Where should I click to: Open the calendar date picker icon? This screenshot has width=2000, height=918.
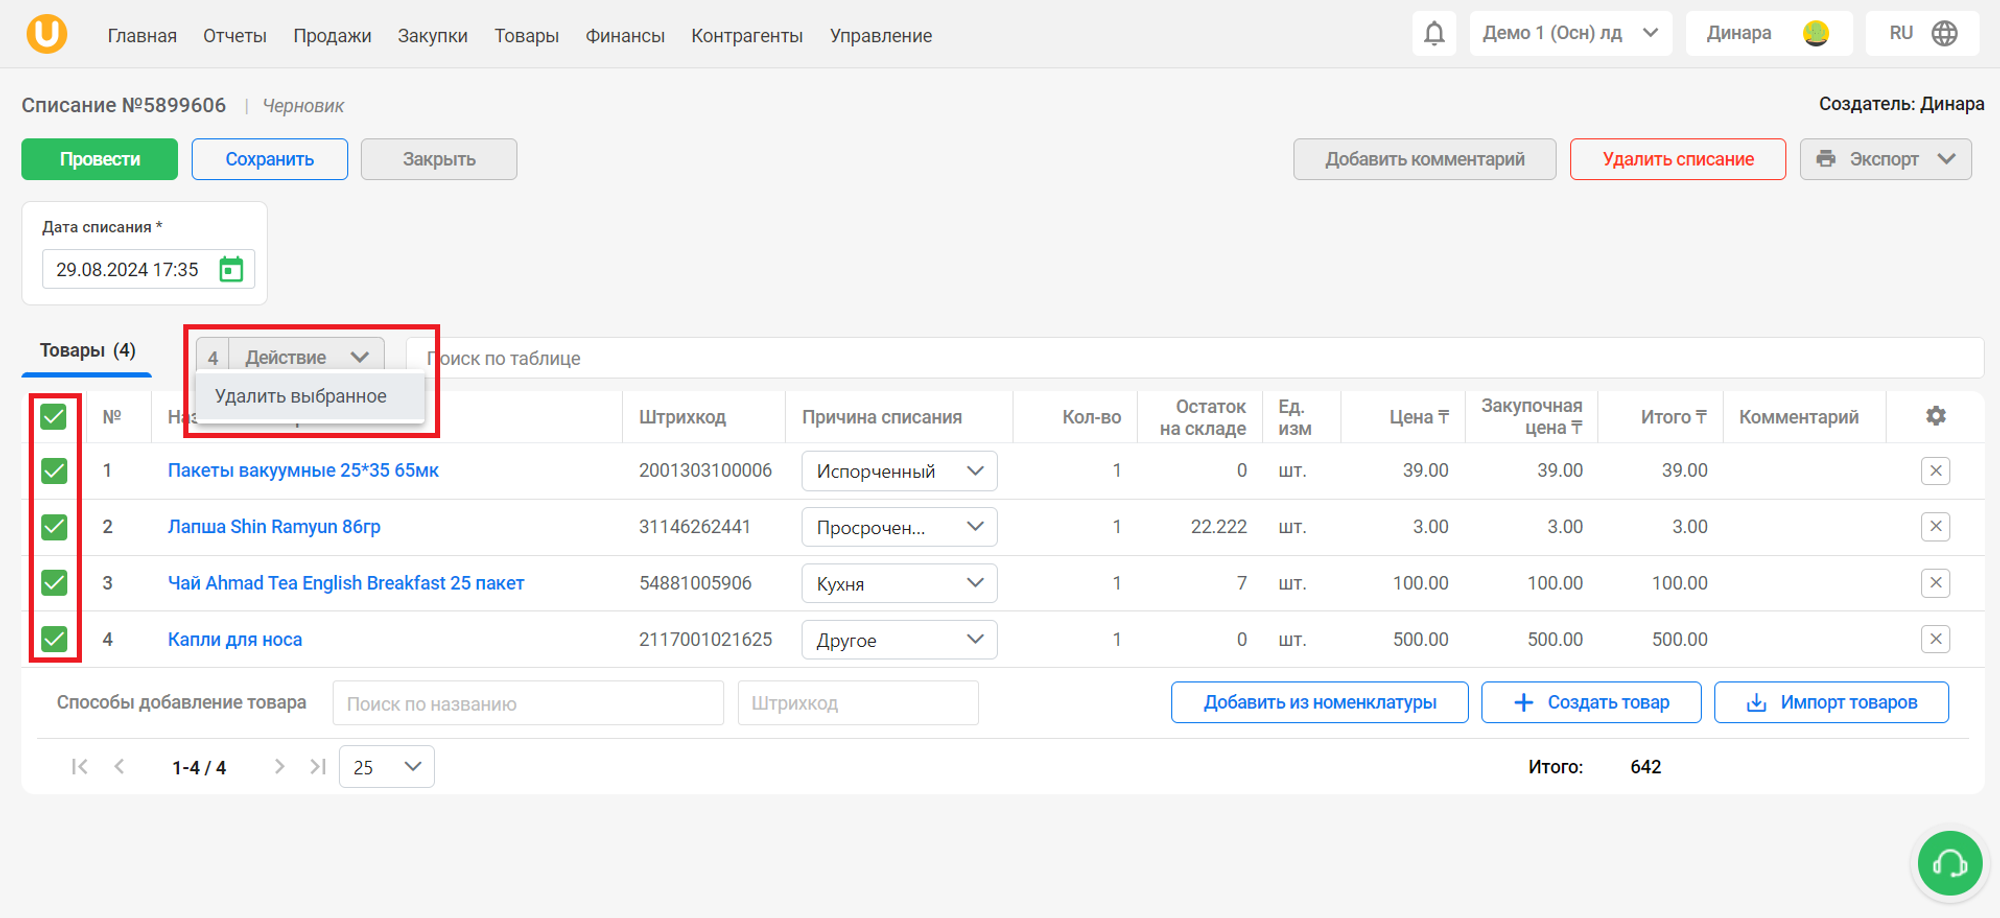[x=231, y=269]
